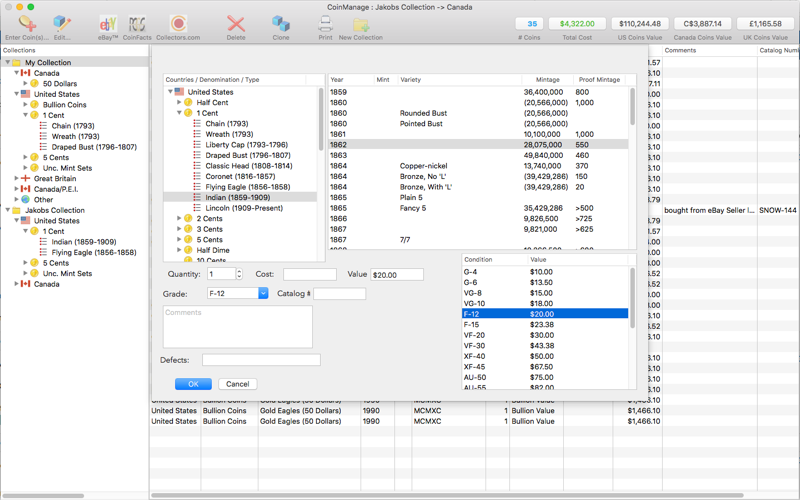The height and width of the screenshot is (500, 800).
Task: Click the New Collection toolbar icon
Action: (x=361, y=24)
